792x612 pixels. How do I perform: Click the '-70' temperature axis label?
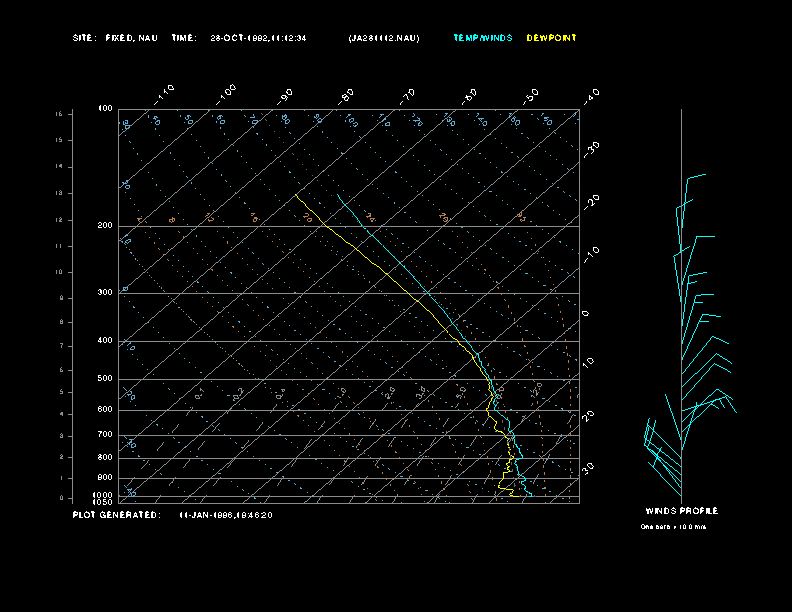pyautogui.click(x=408, y=96)
